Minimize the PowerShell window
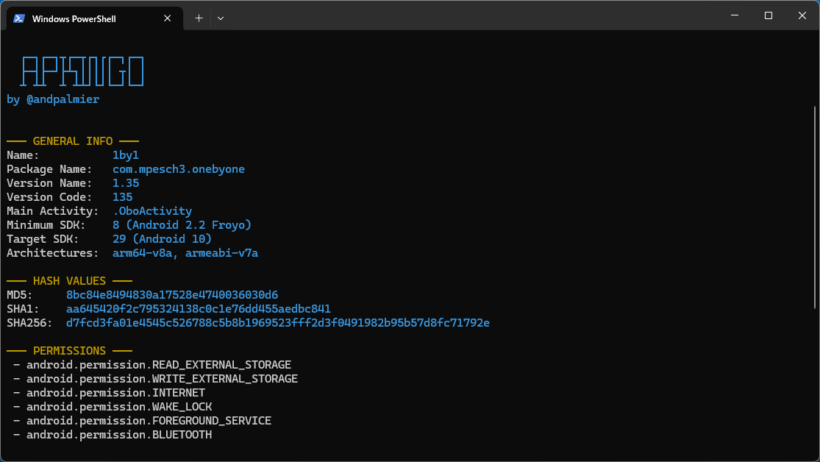This screenshot has height=462, width=820. [735, 16]
